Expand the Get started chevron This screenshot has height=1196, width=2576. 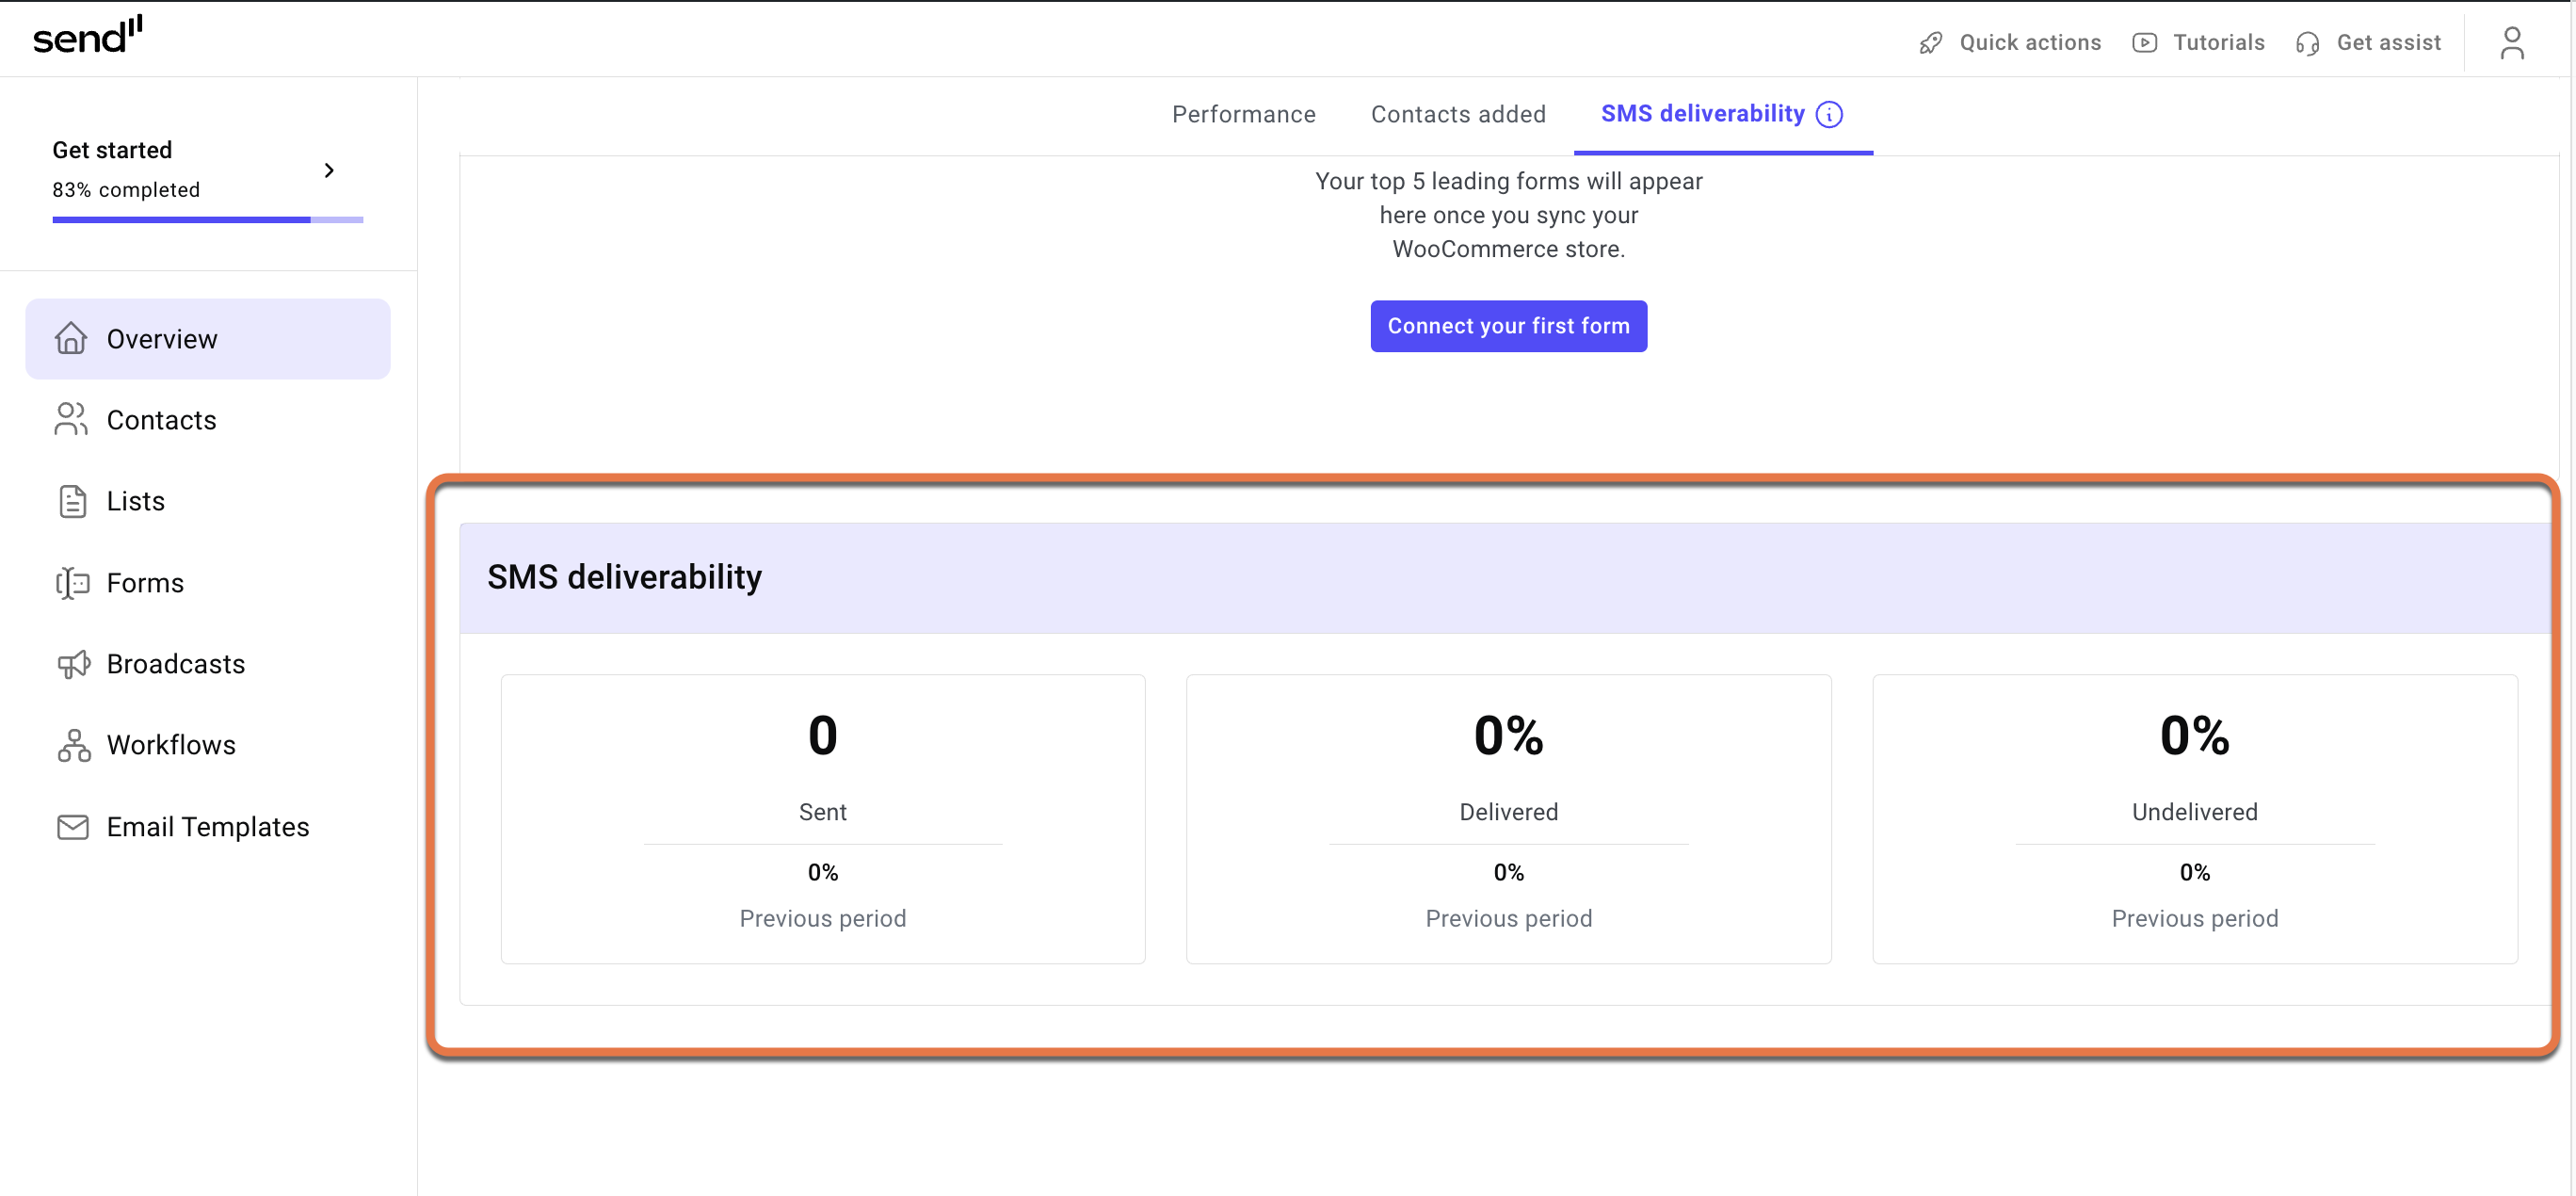click(329, 170)
